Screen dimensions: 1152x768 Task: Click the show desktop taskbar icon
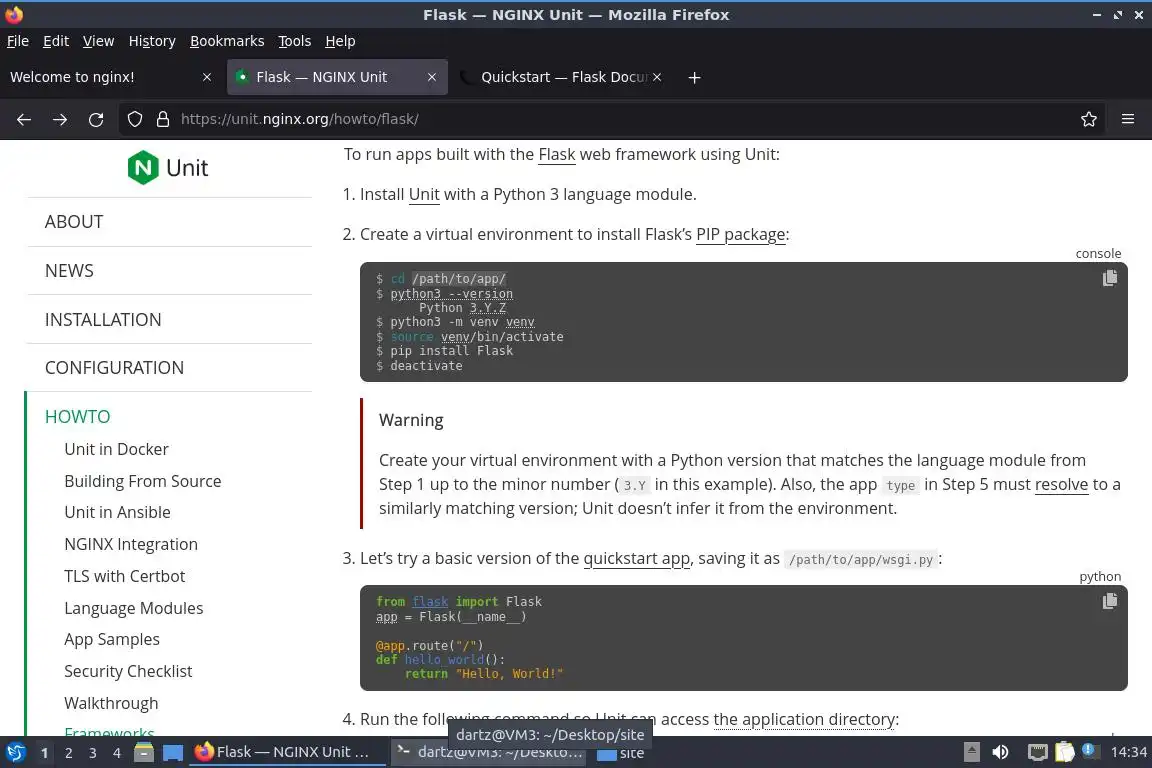[173, 753]
